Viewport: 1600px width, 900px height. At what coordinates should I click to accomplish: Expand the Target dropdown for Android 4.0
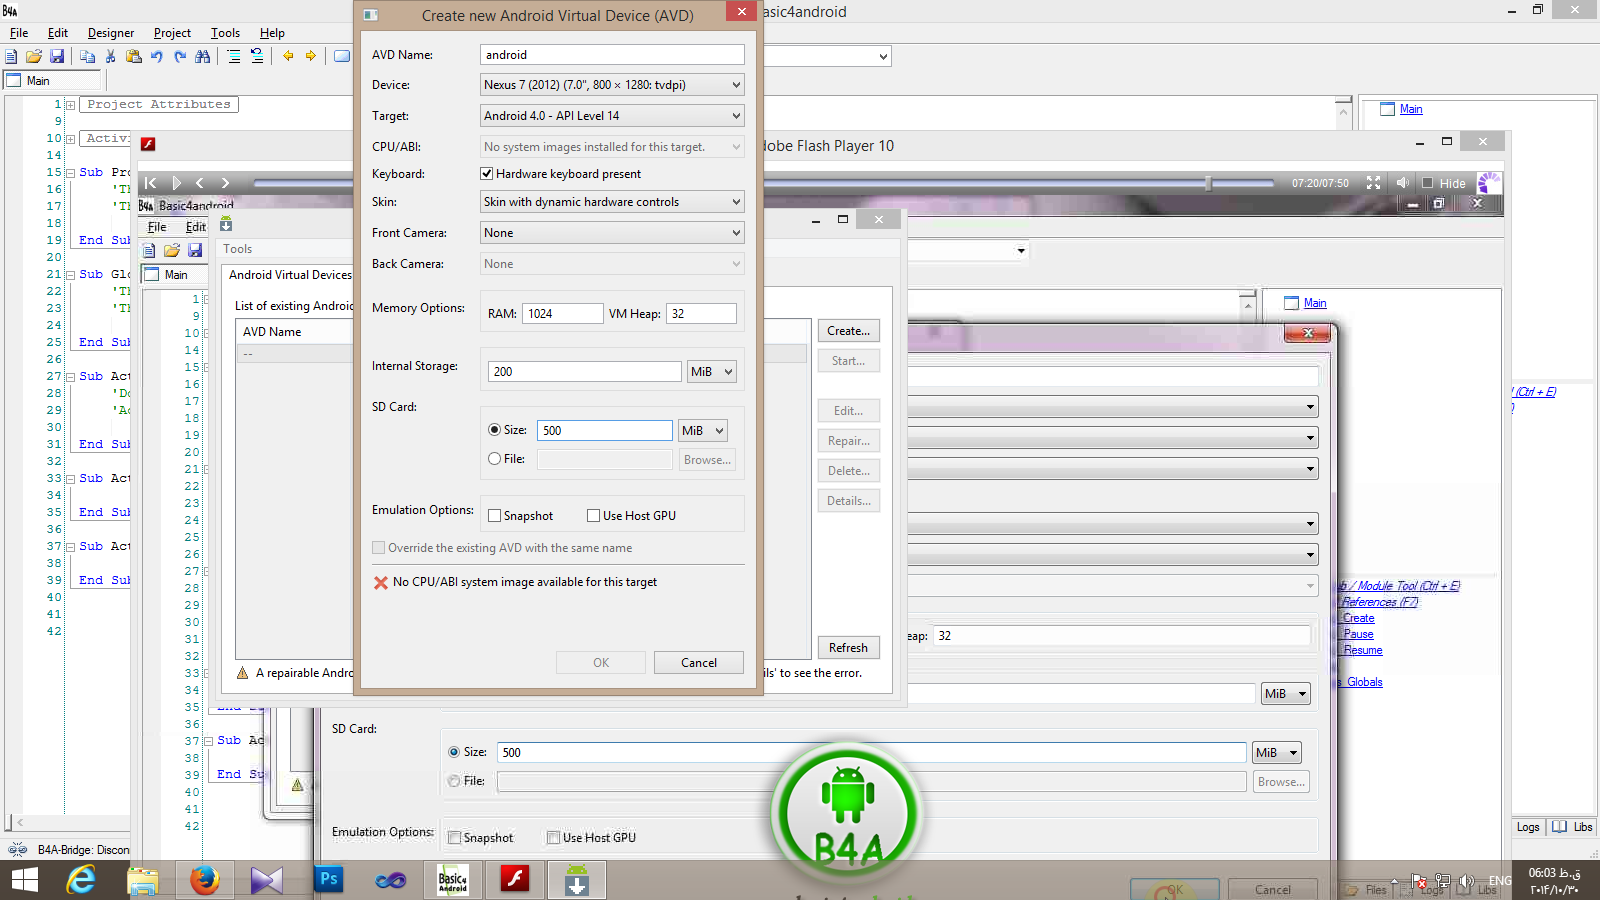click(612, 116)
